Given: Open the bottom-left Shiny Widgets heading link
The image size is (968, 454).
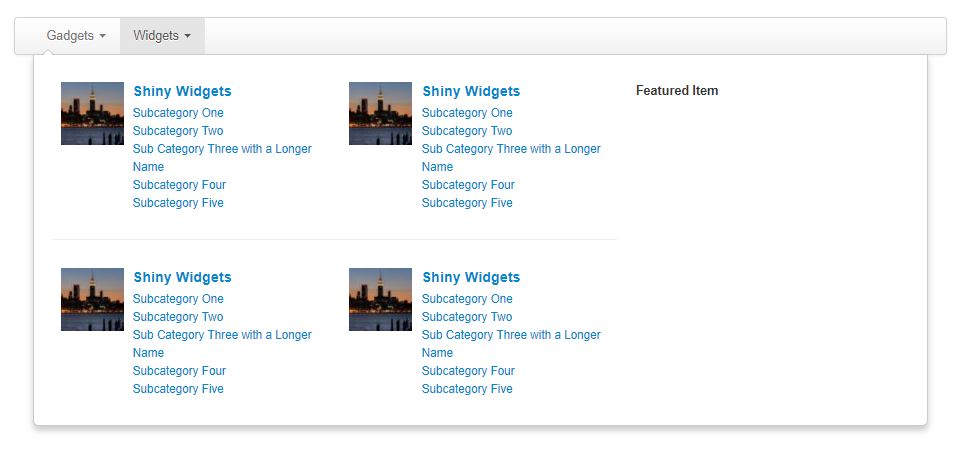Looking at the screenshot, I should coord(182,277).
